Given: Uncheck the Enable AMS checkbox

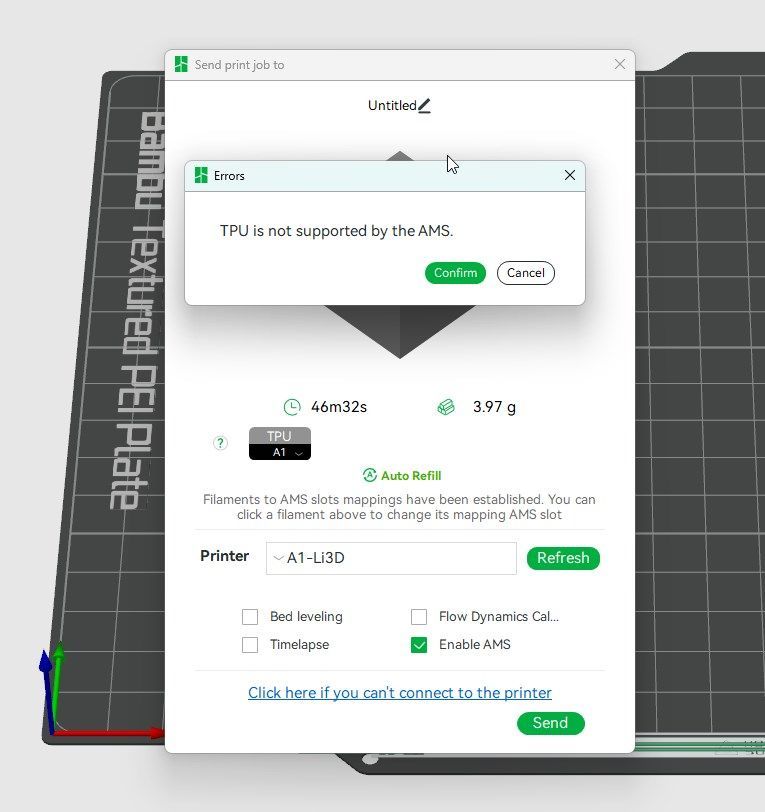Looking at the screenshot, I should (418, 645).
